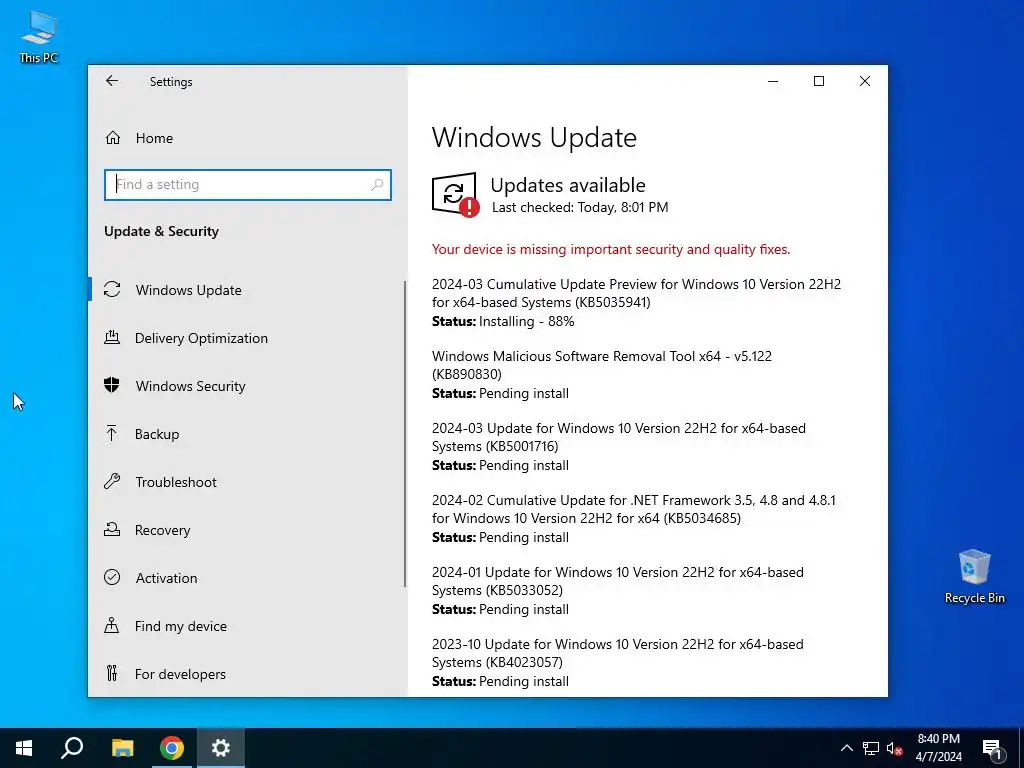Open File Explorer from taskbar

point(122,748)
